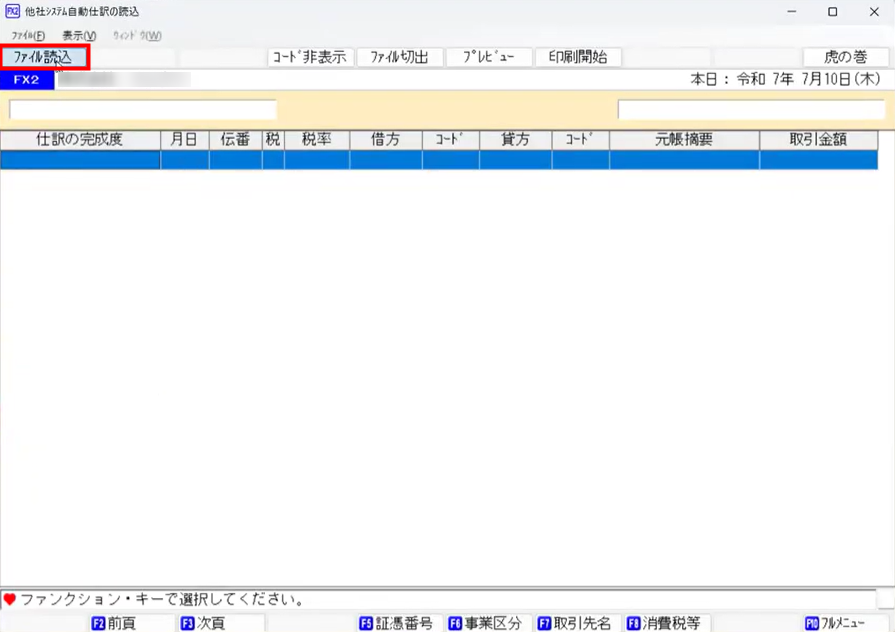
Task: Click the 取引金額 column header
Action: [x=818, y=140]
